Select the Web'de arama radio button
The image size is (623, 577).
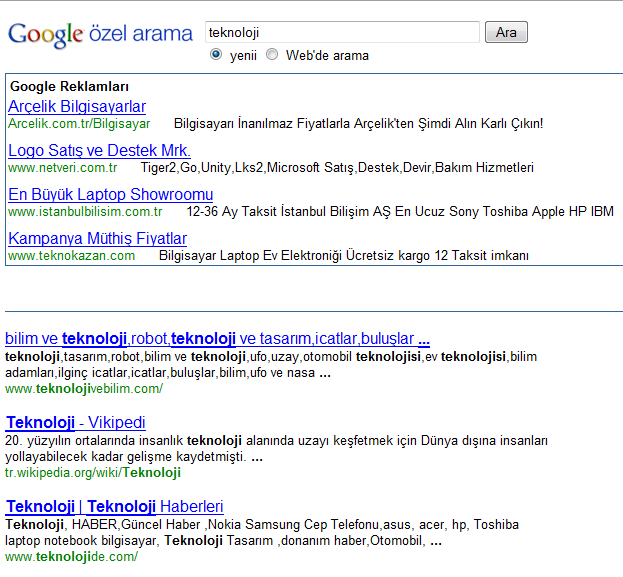(x=272, y=54)
